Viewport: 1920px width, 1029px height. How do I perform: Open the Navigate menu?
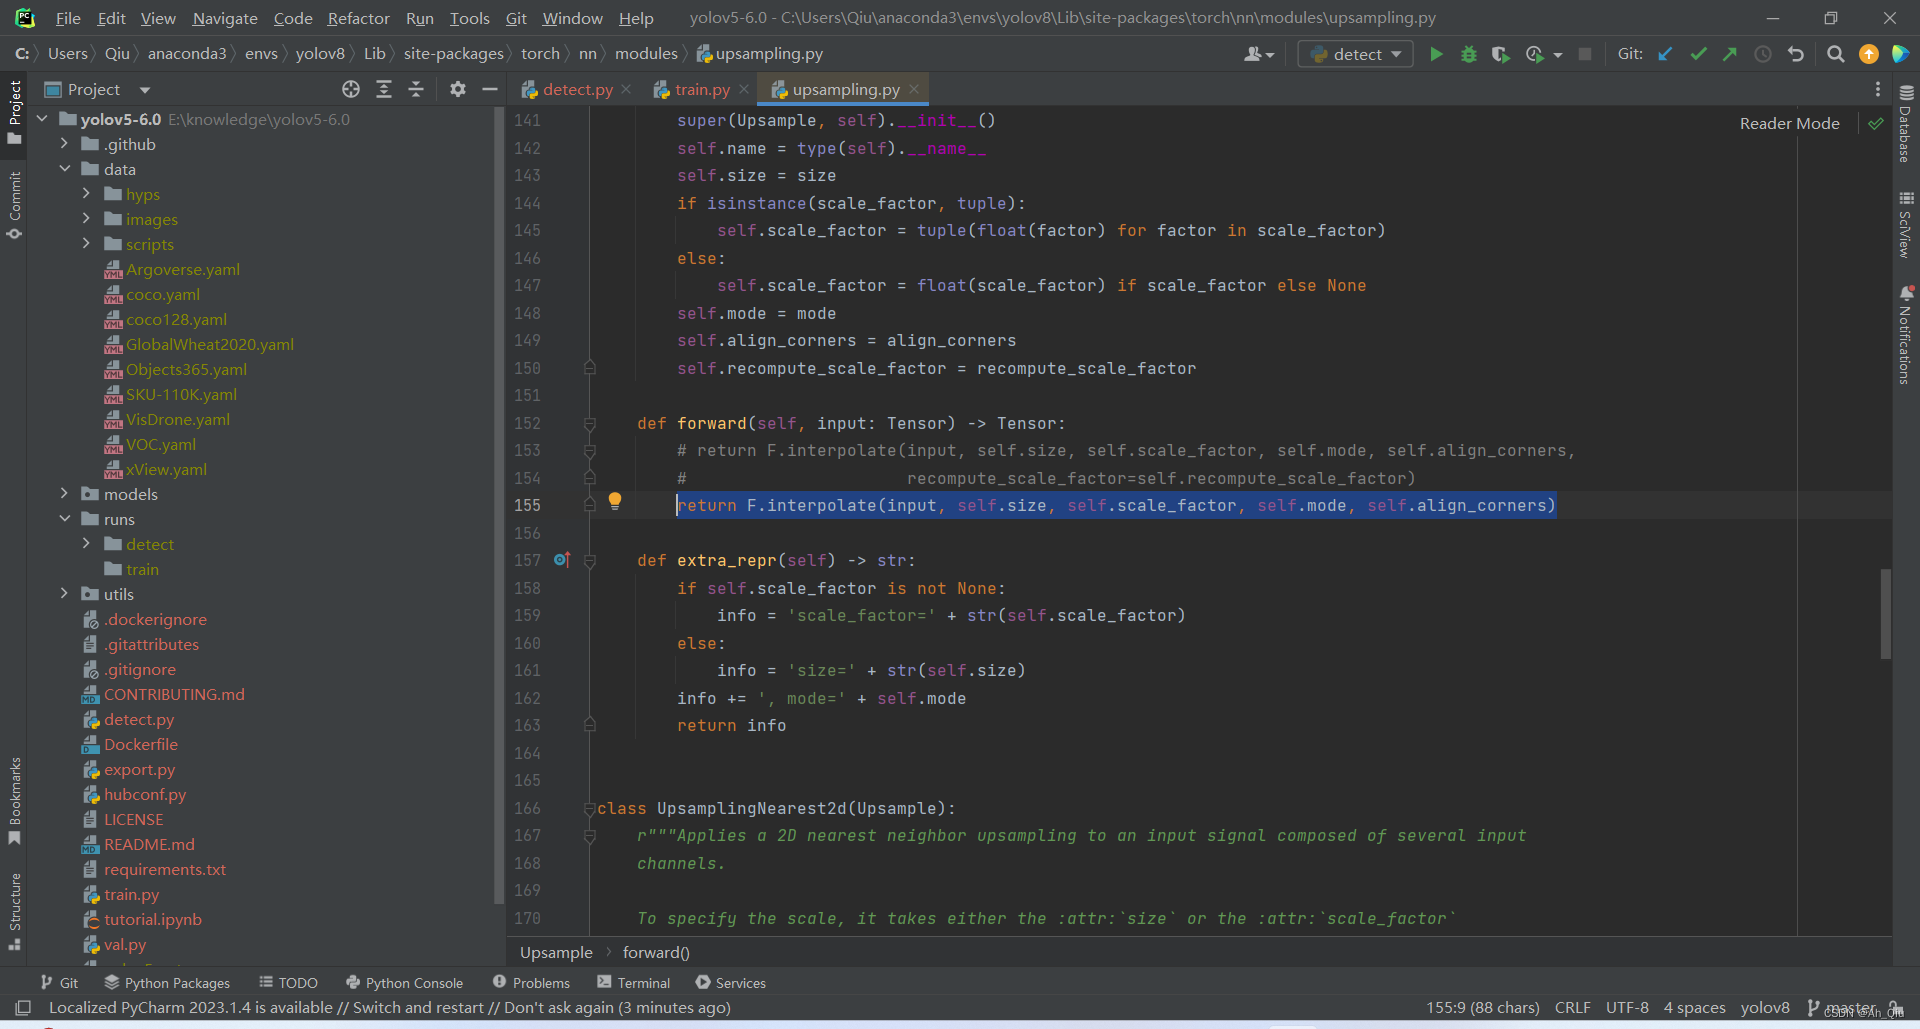(x=223, y=18)
